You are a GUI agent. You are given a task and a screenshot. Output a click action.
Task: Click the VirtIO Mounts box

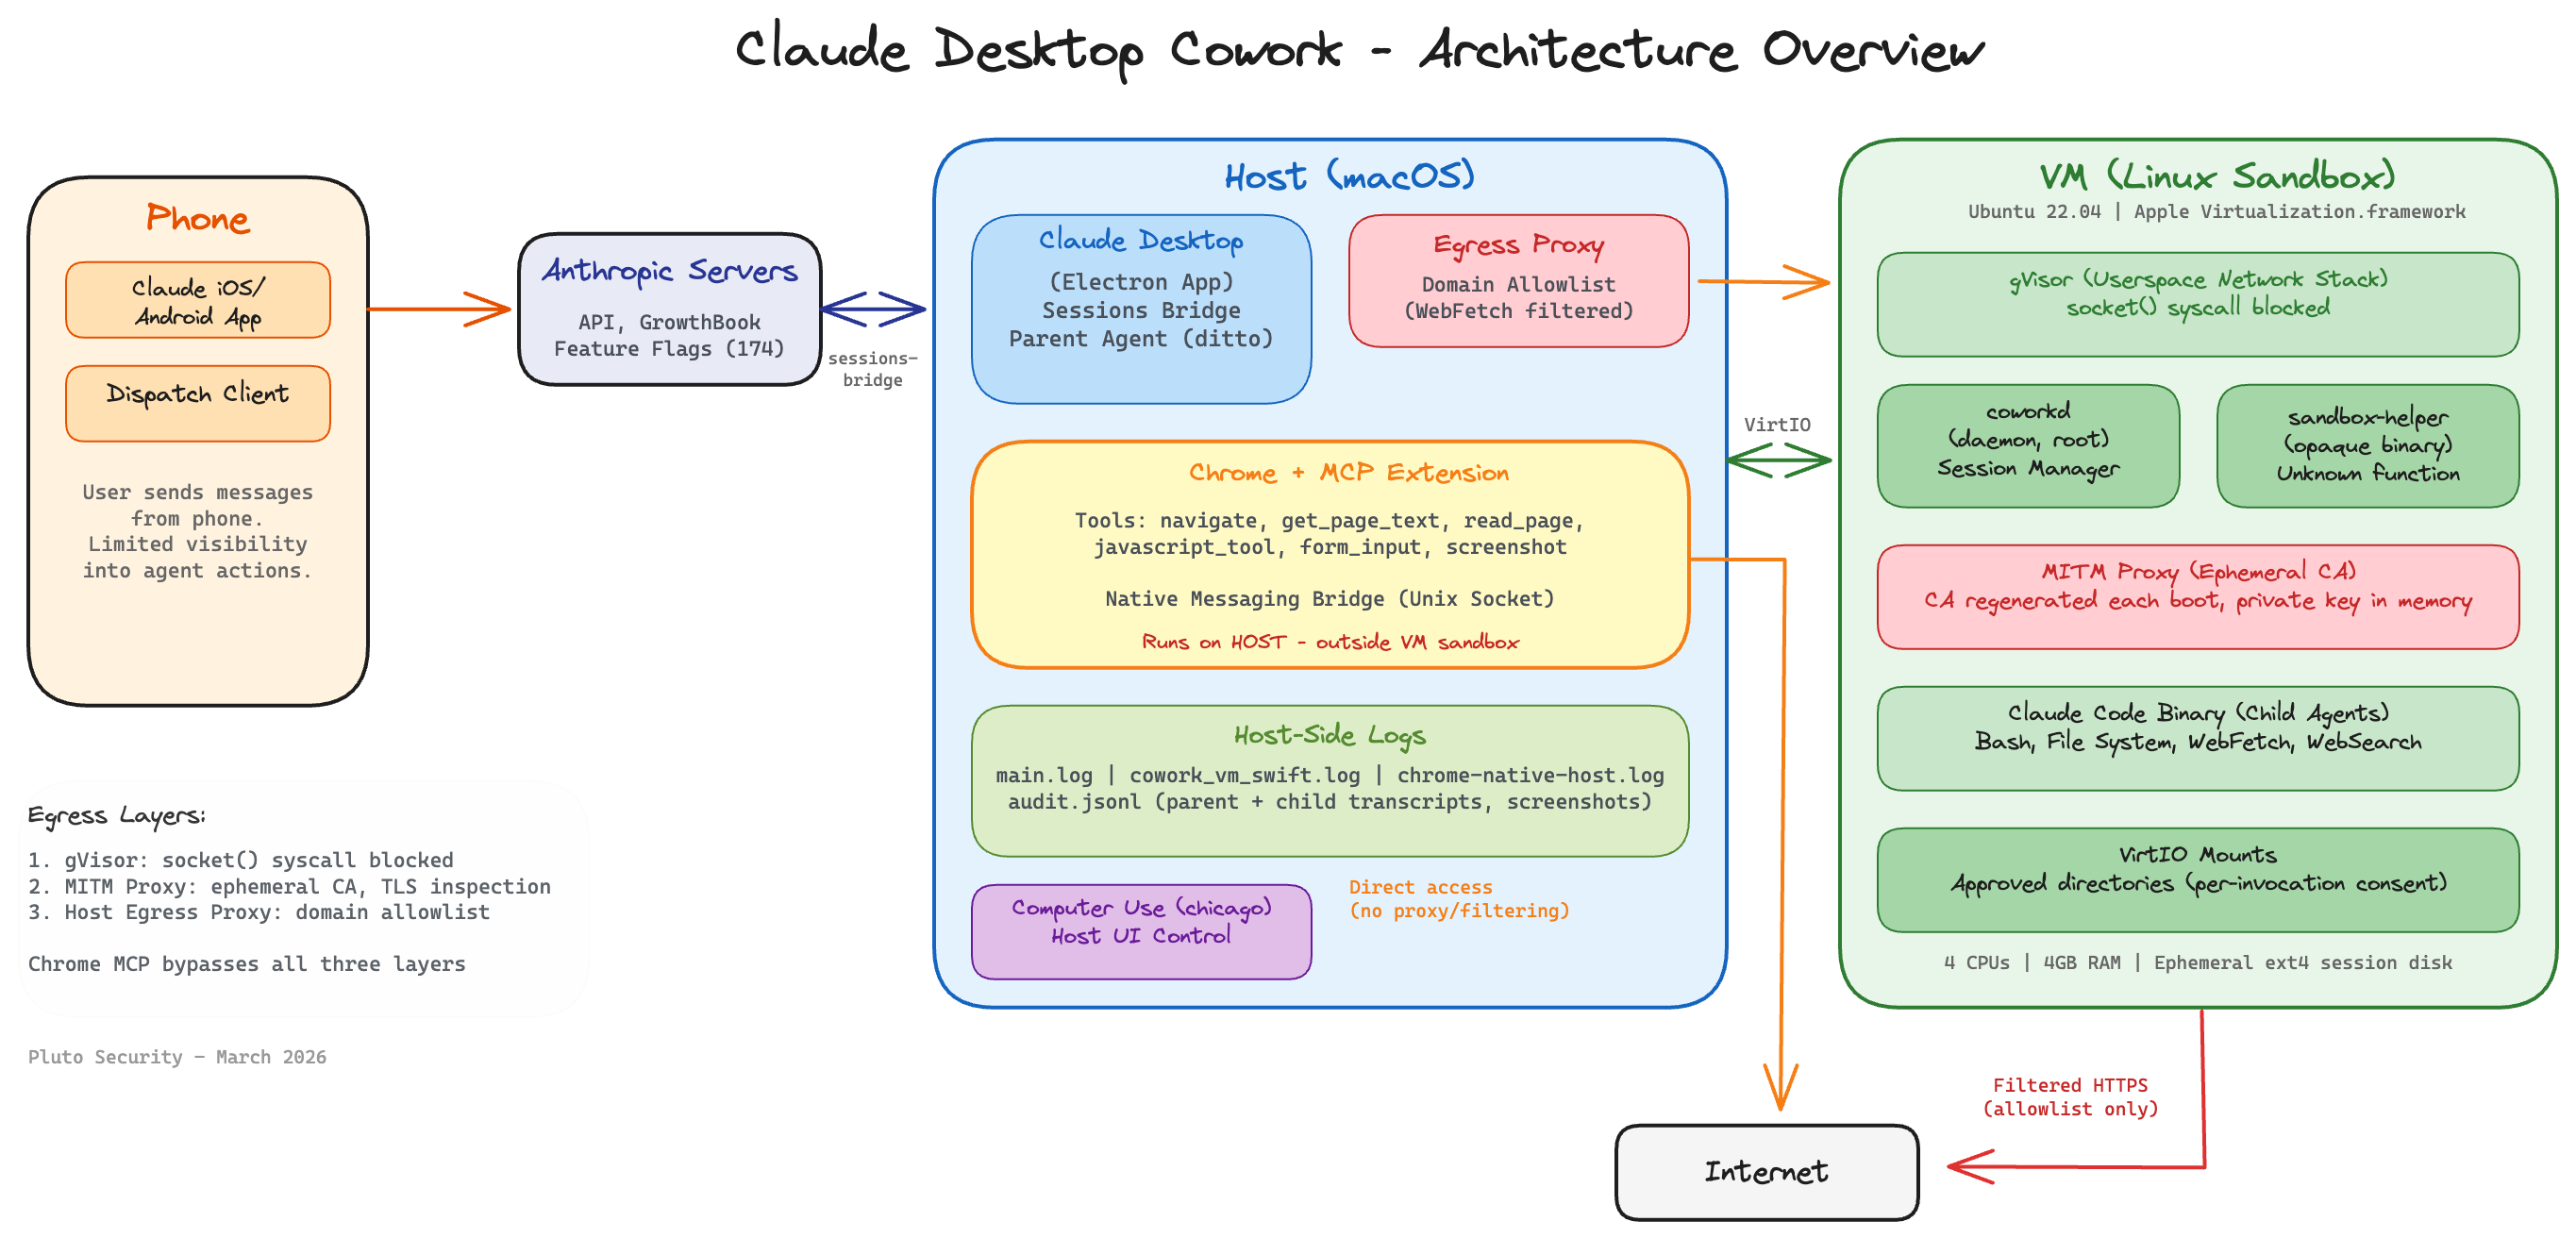2197,879
